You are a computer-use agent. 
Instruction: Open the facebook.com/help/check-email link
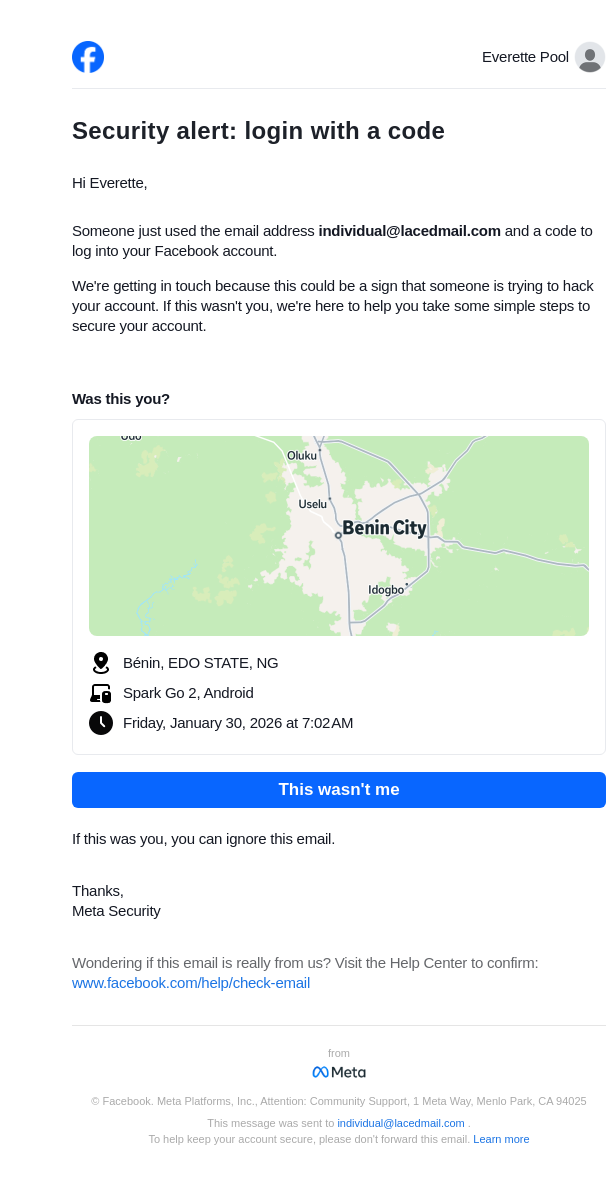pos(191,983)
